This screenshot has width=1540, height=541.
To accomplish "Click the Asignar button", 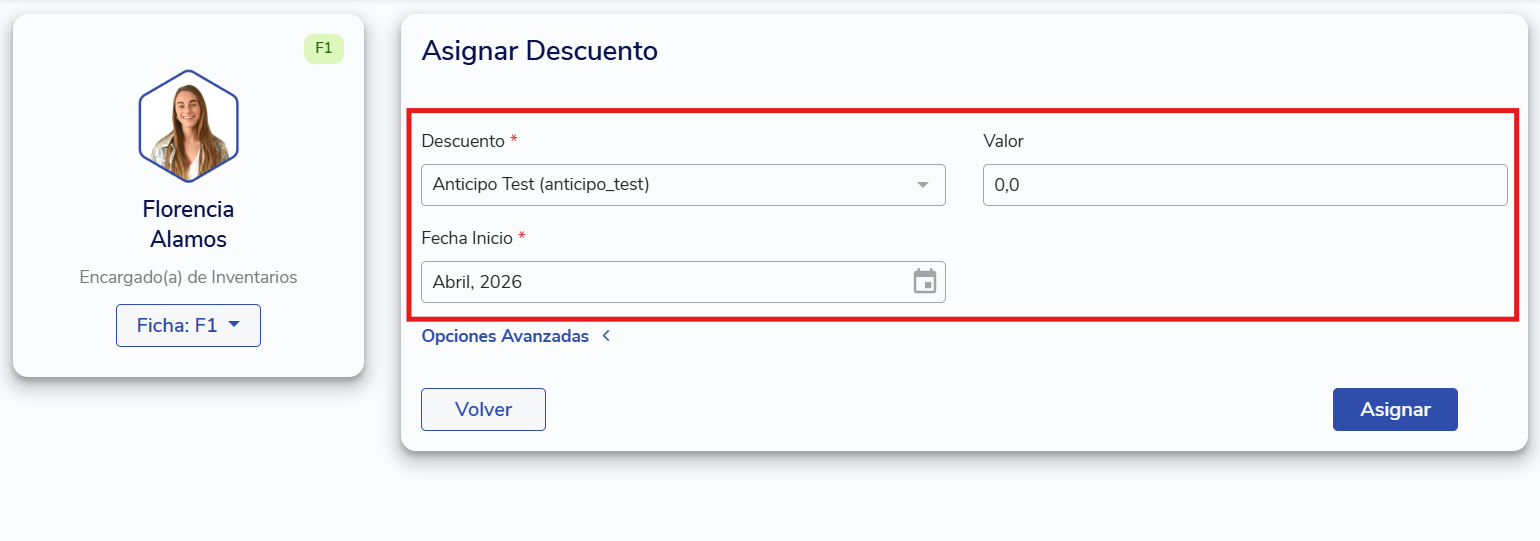I will tap(1395, 410).
